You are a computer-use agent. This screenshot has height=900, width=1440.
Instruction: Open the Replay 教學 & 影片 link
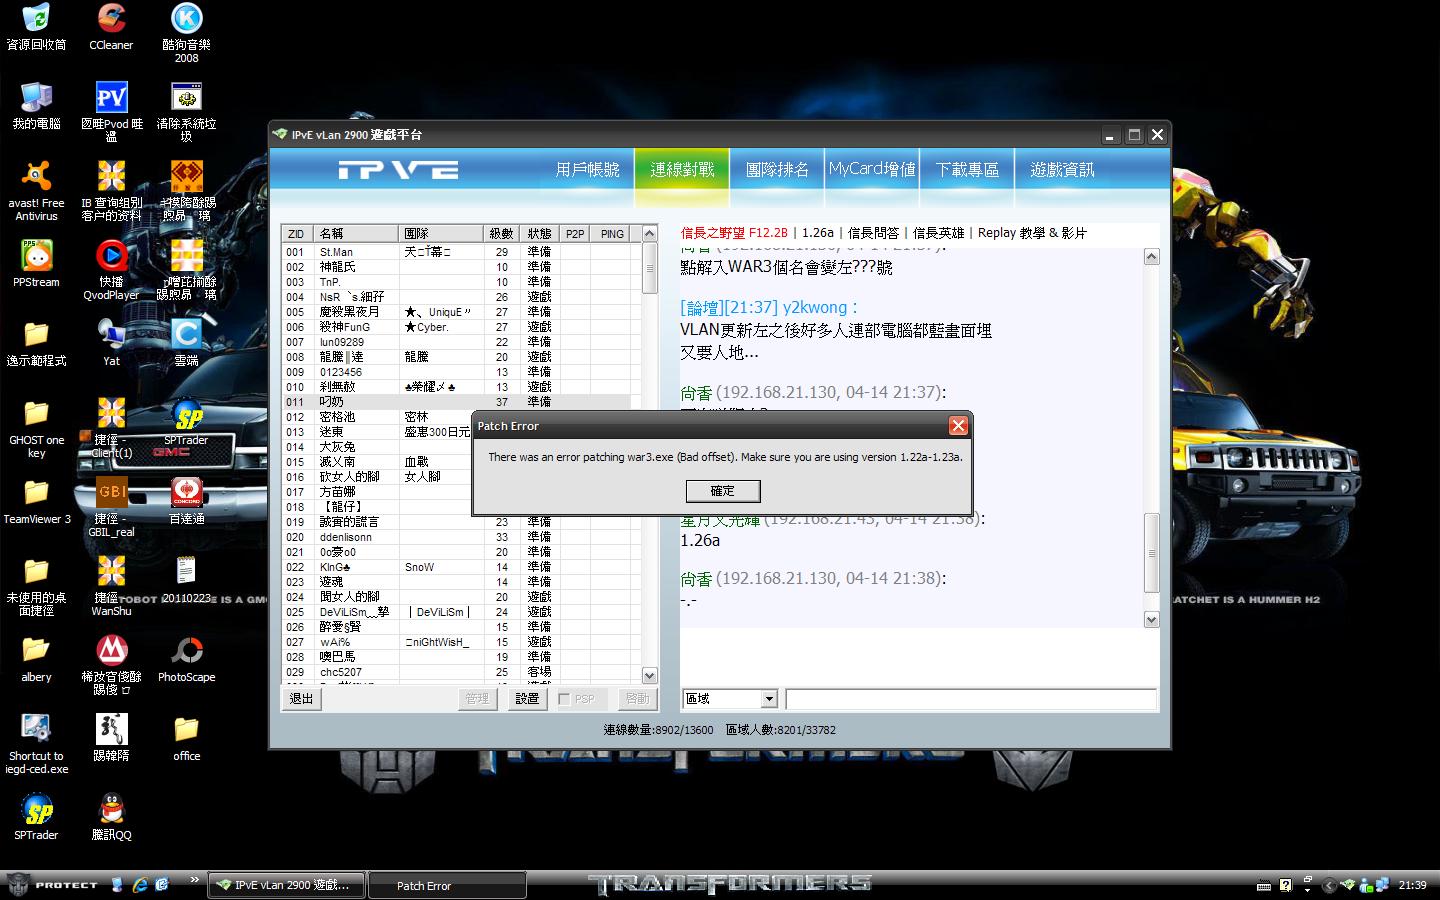(x=1032, y=233)
